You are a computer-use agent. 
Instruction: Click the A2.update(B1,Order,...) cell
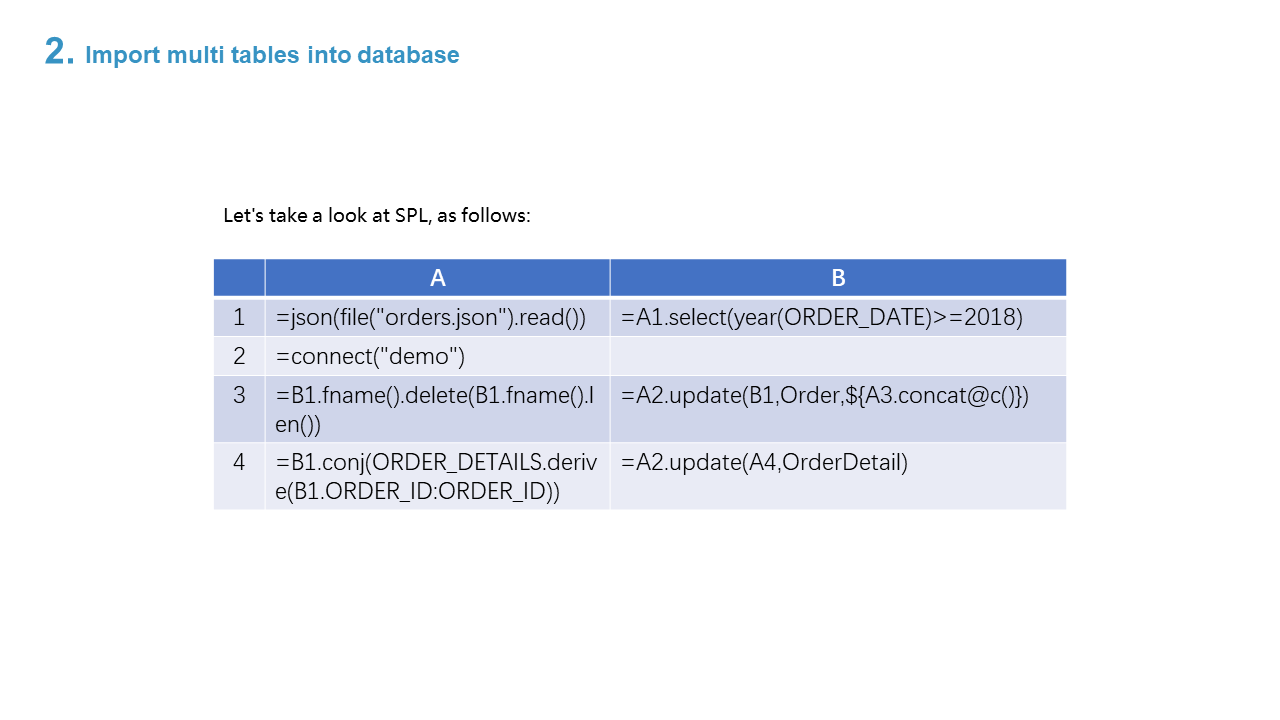point(825,395)
